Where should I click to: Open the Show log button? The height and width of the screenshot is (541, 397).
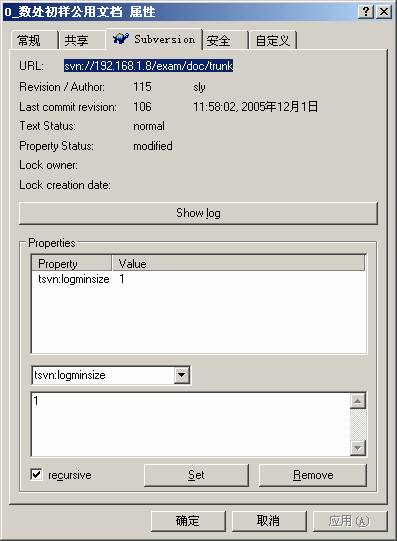198,213
